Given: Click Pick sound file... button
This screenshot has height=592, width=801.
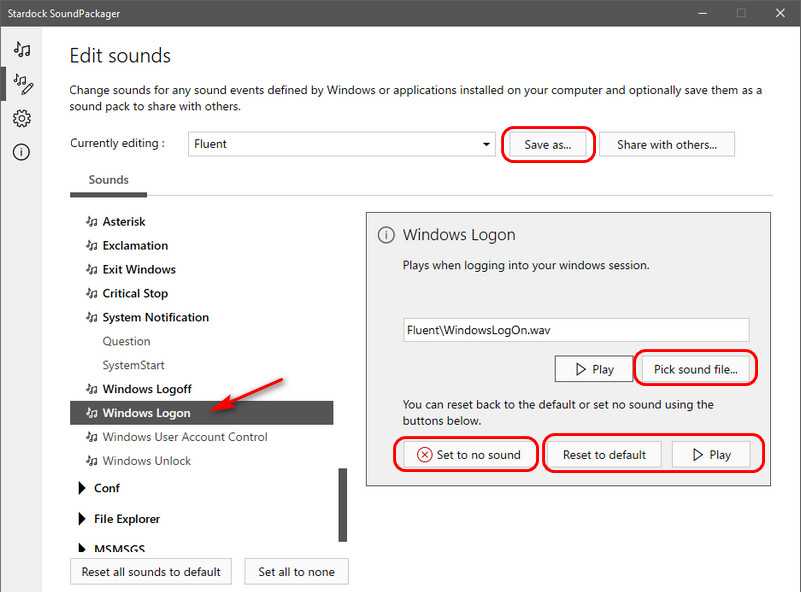Looking at the screenshot, I should pos(695,369).
